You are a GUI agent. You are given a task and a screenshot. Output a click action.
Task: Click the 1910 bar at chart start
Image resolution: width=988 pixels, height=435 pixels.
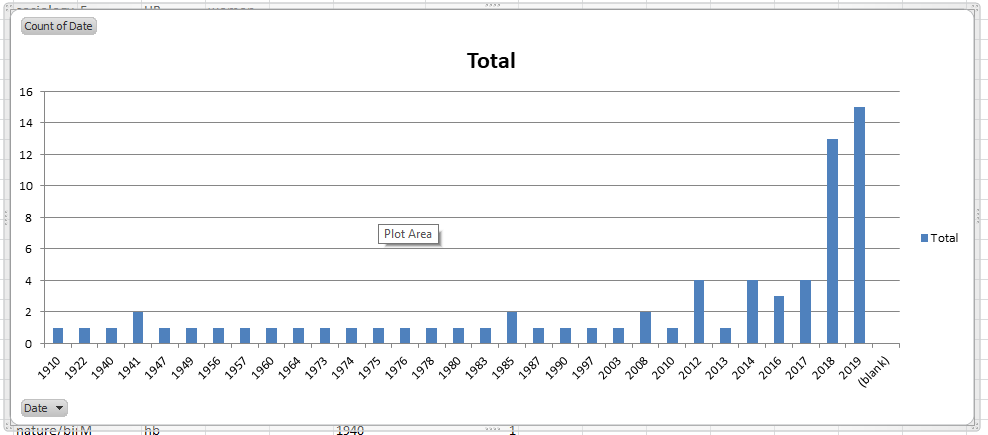pos(58,336)
